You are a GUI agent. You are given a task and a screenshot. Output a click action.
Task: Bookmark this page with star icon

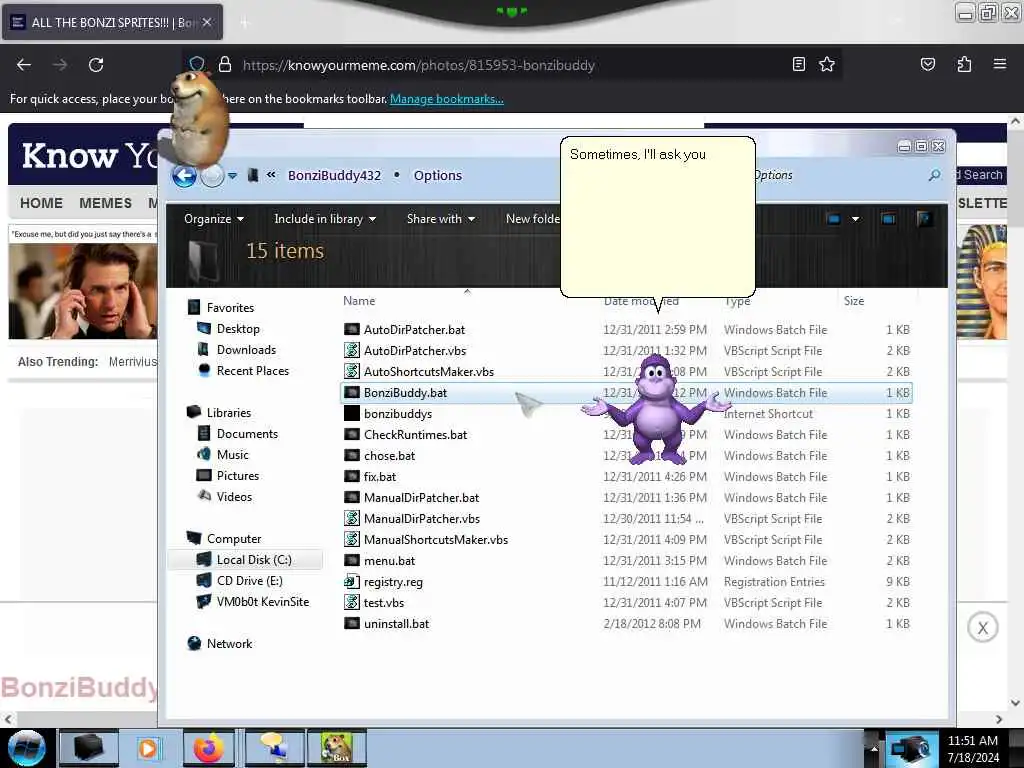click(827, 64)
